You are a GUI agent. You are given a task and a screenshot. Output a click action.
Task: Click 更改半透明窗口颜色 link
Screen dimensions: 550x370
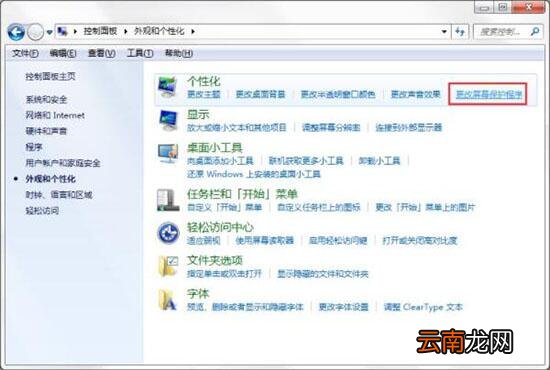click(x=338, y=94)
